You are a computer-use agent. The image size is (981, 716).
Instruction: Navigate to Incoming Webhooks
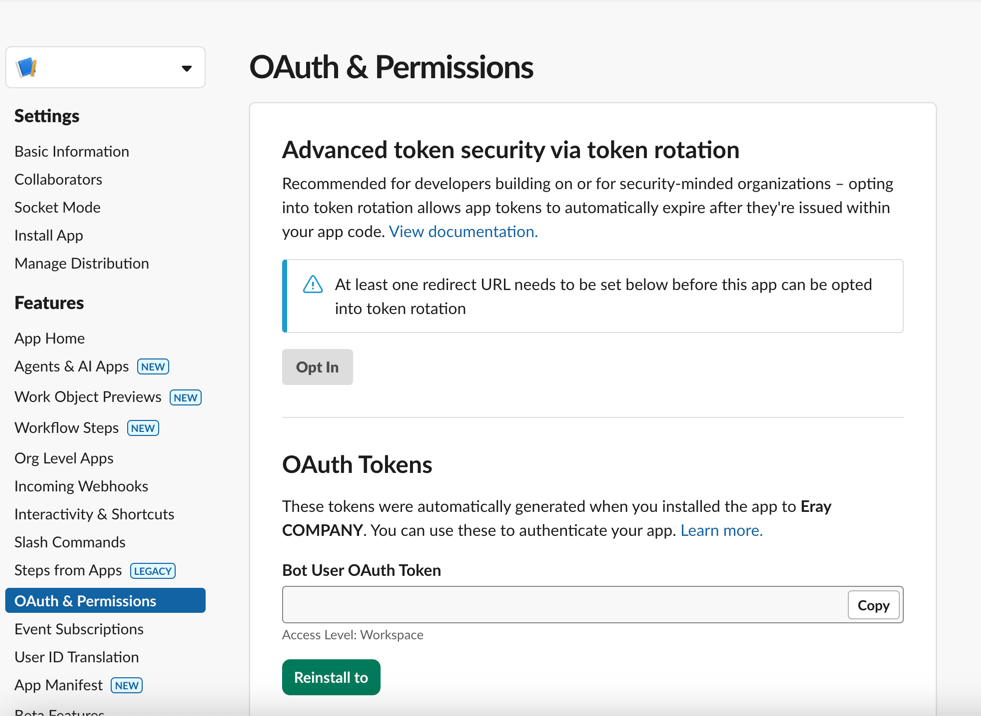coord(81,486)
